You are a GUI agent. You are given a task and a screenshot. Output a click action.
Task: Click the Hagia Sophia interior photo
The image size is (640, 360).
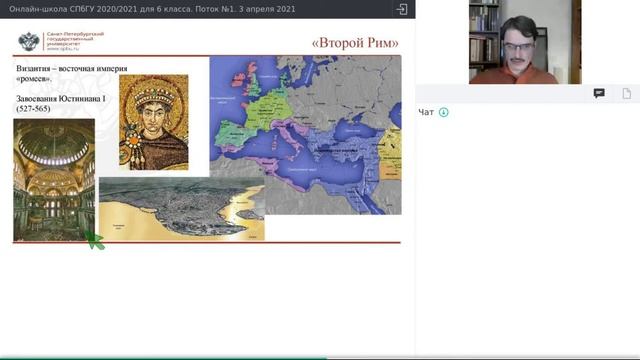pyautogui.click(x=54, y=180)
